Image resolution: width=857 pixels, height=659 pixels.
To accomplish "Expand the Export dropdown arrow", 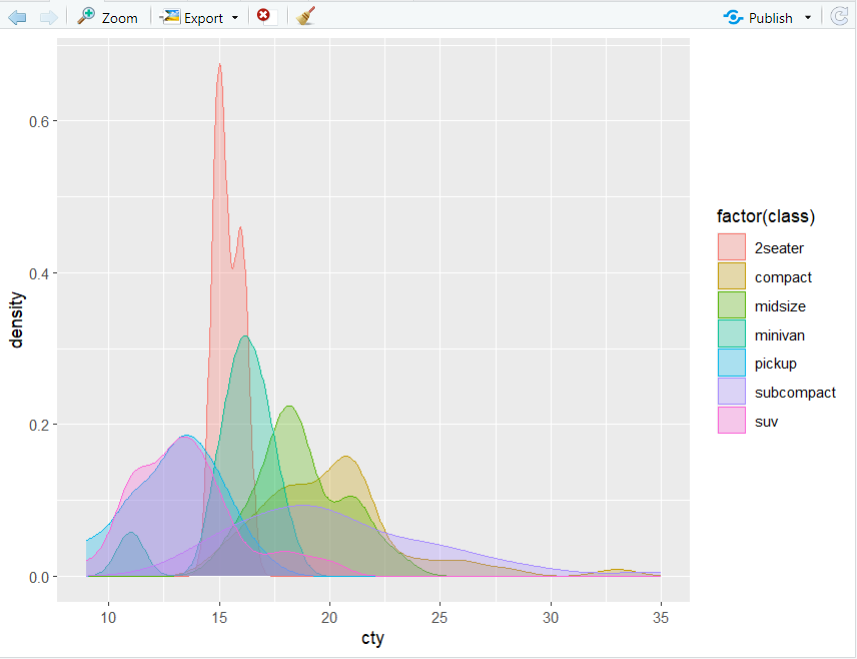I will click(235, 18).
